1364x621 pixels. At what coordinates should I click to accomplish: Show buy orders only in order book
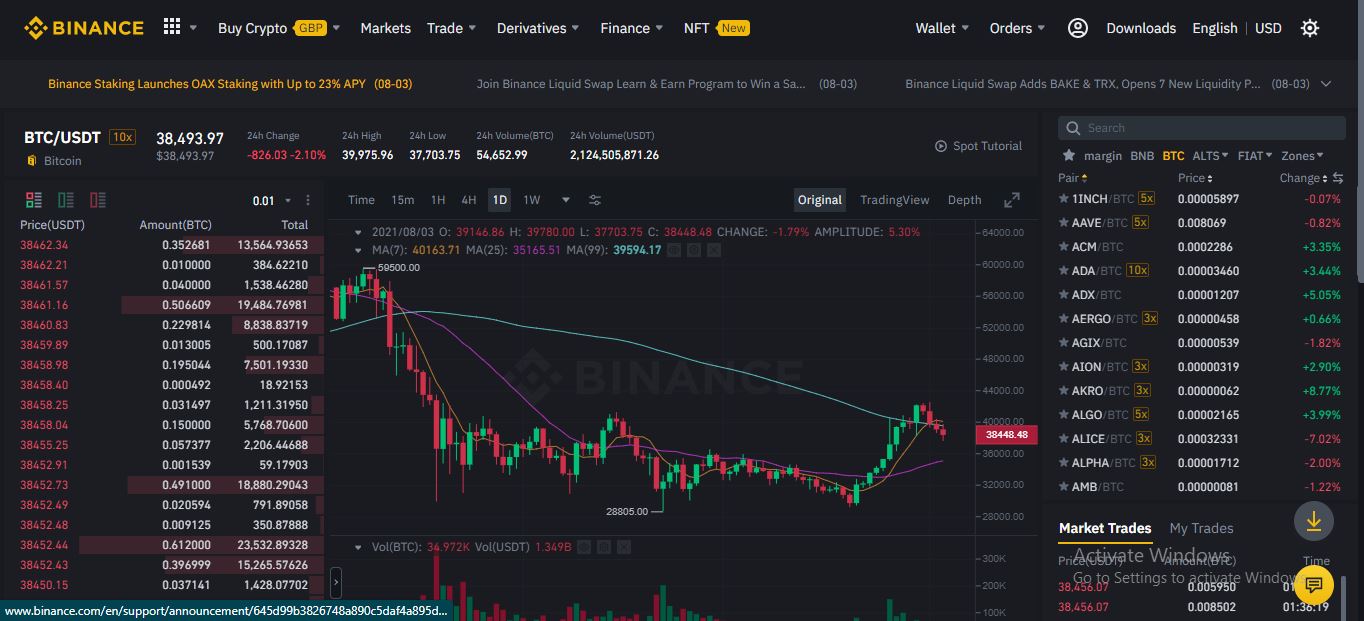(x=66, y=200)
